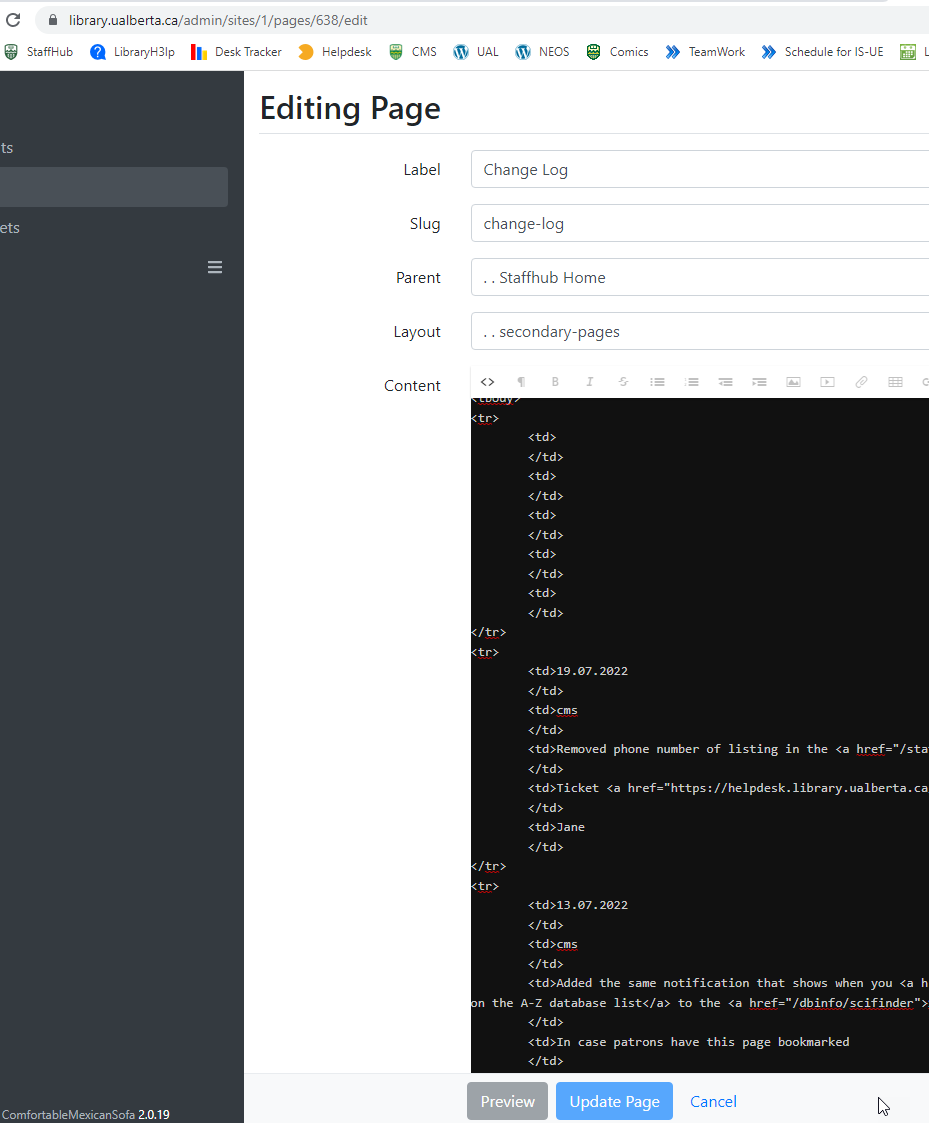Apply bold formatting in the editor
Screen dimensions: 929x1123
(x=555, y=382)
